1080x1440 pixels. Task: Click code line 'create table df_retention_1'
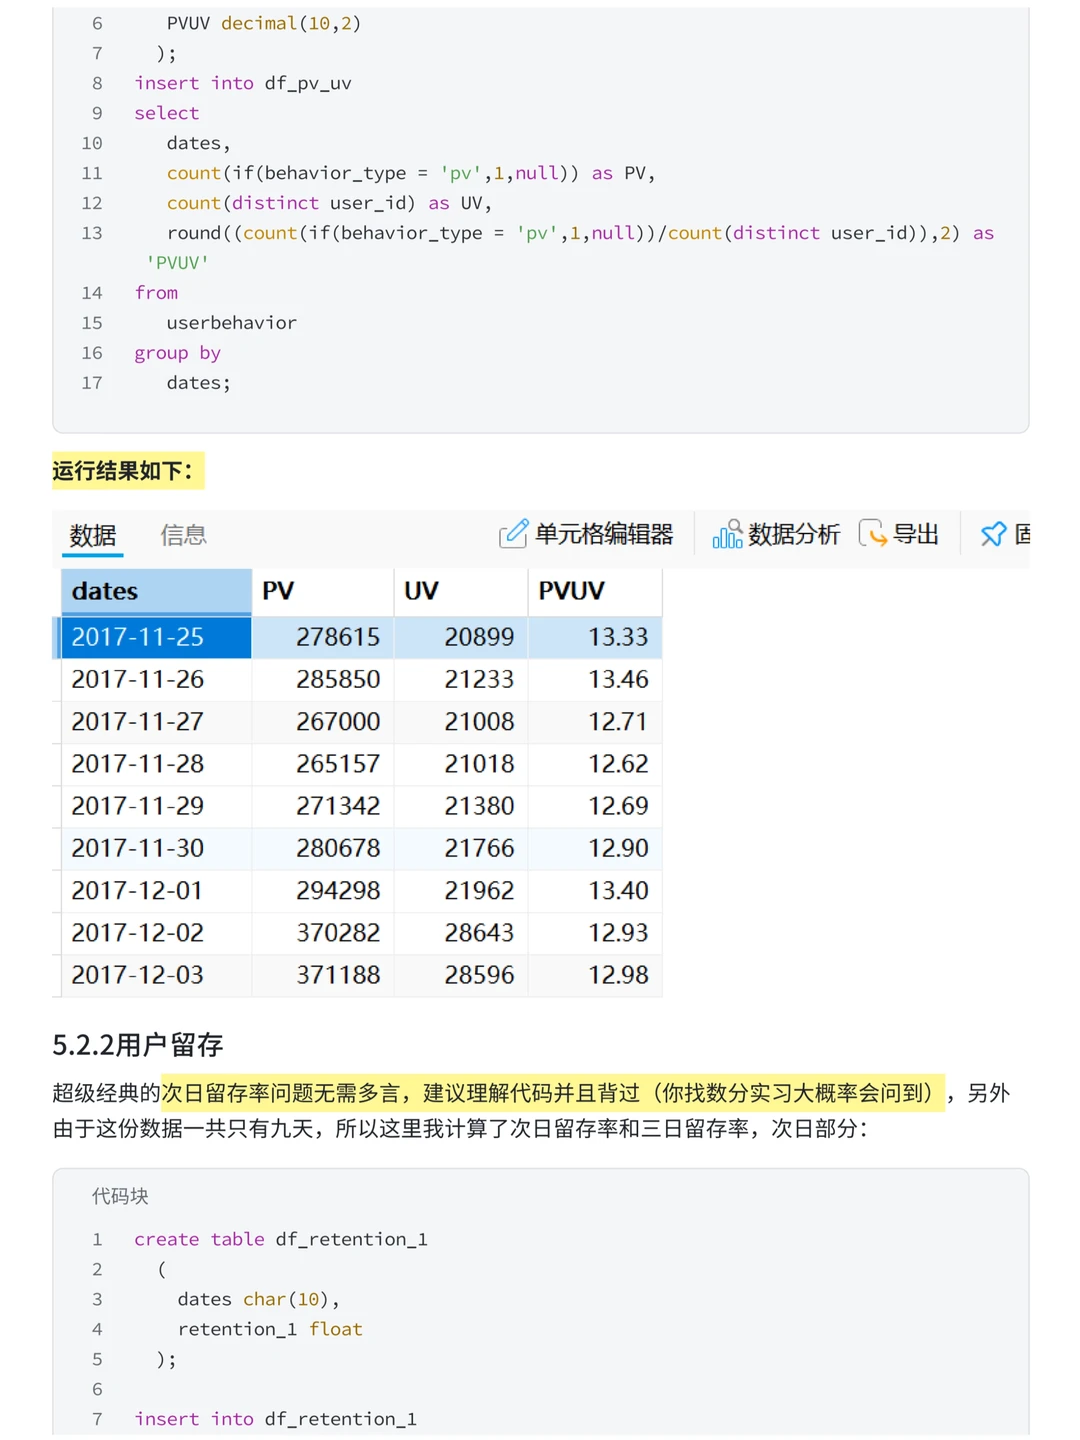point(281,1239)
